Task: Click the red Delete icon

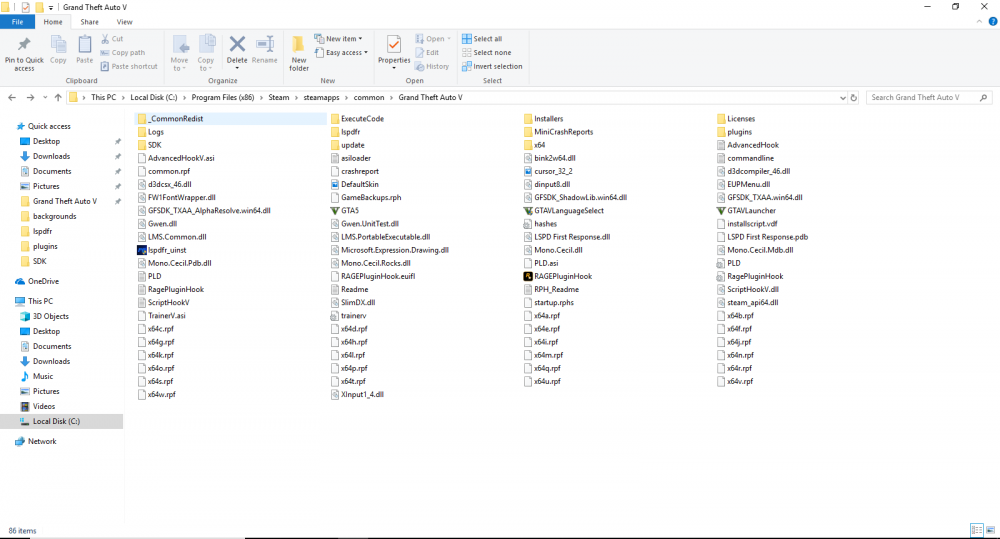Action: click(237, 44)
